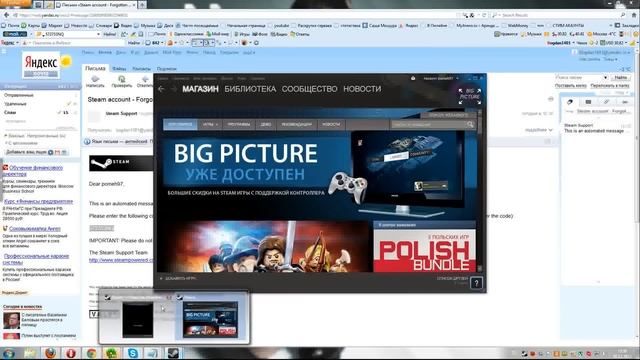Open the Windows Start button
Image resolution: width=640 pixels, height=360 pixels.
tap(9, 353)
